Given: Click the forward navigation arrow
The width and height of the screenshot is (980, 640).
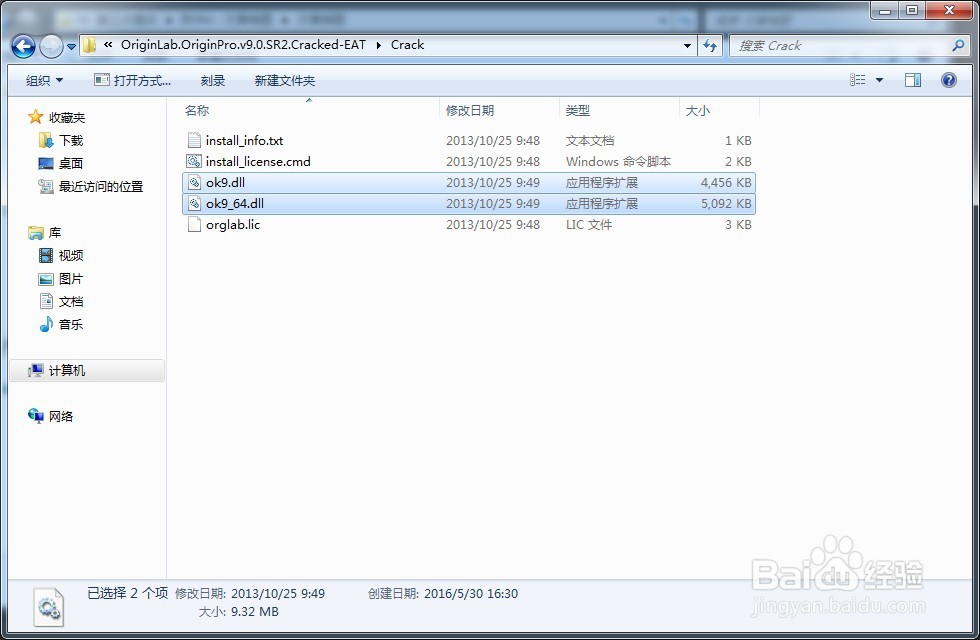Looking at the screenshot, I should click(x=48, y=46).
